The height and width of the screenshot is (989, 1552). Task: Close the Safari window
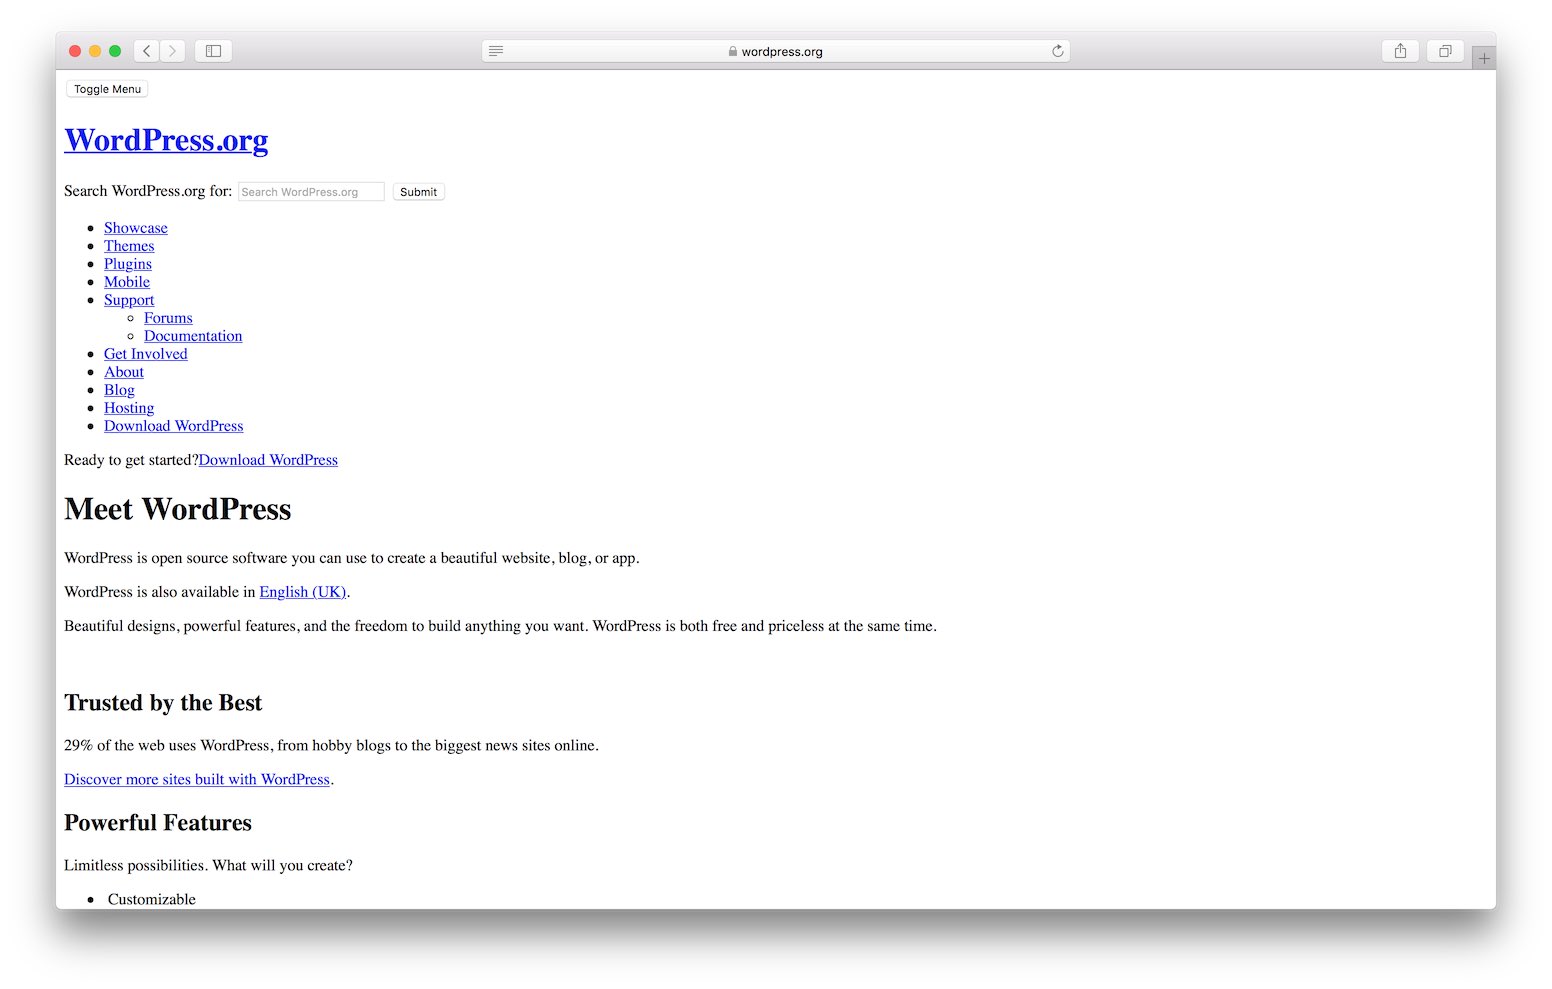tap(75, 51)
